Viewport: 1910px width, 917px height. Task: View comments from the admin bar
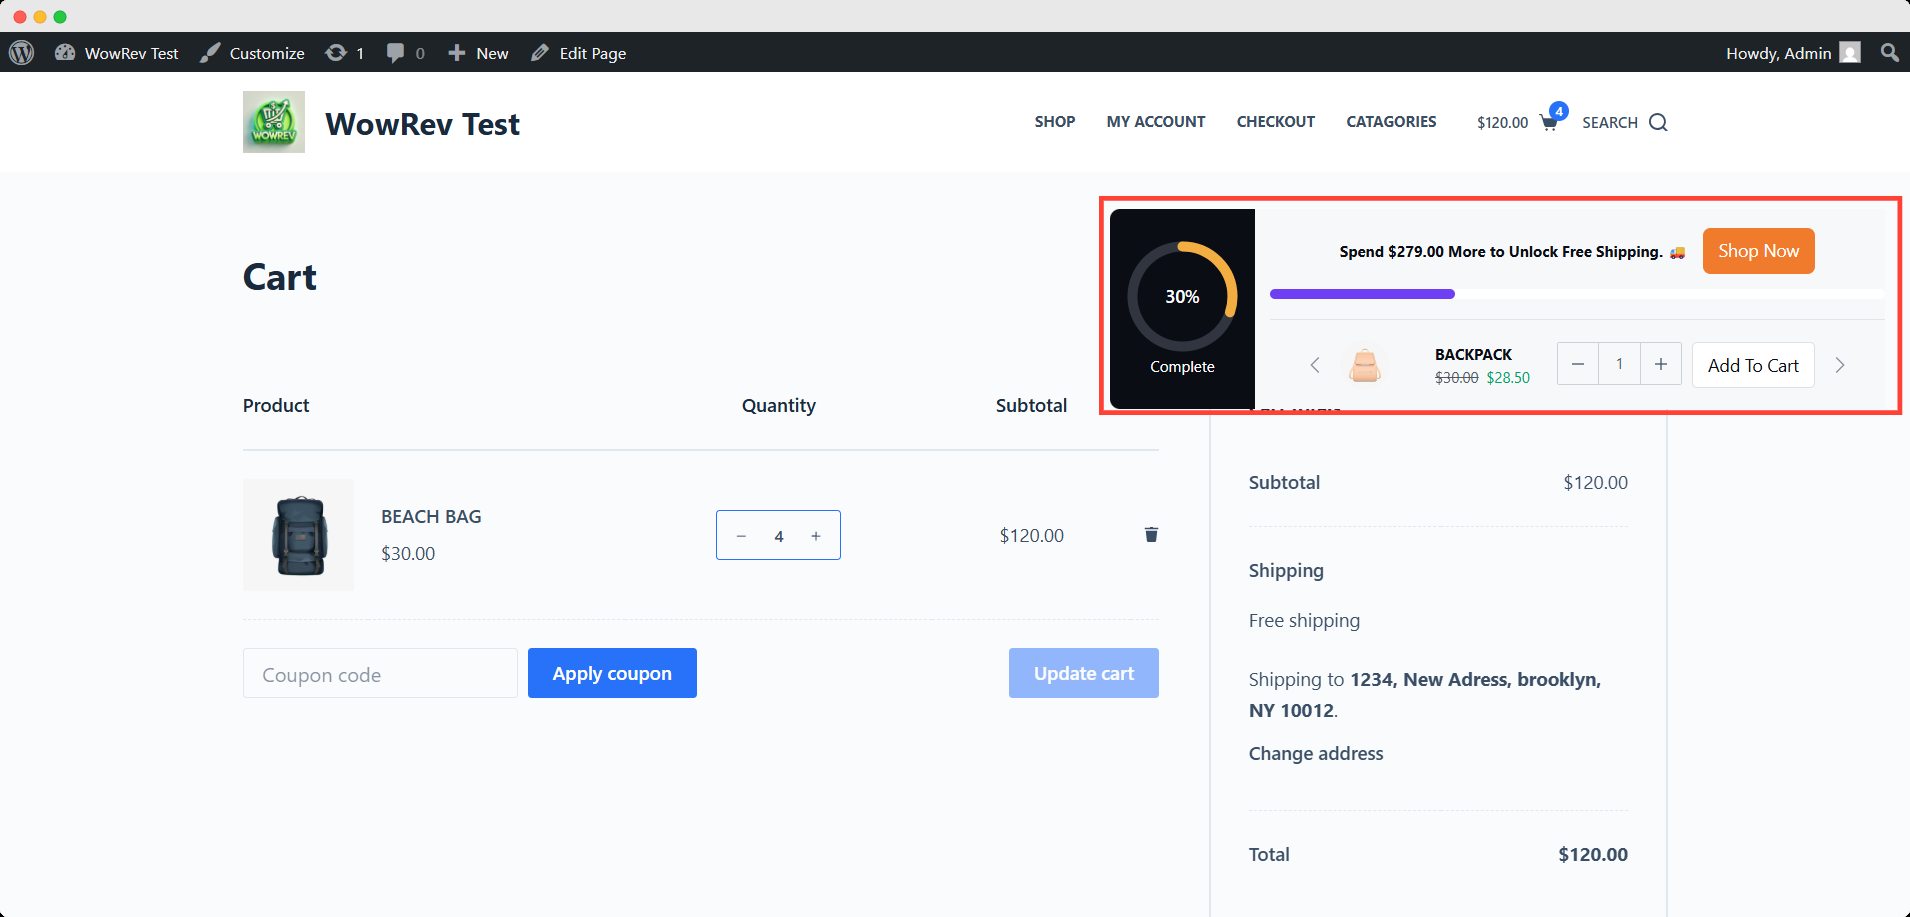[406, 53]
